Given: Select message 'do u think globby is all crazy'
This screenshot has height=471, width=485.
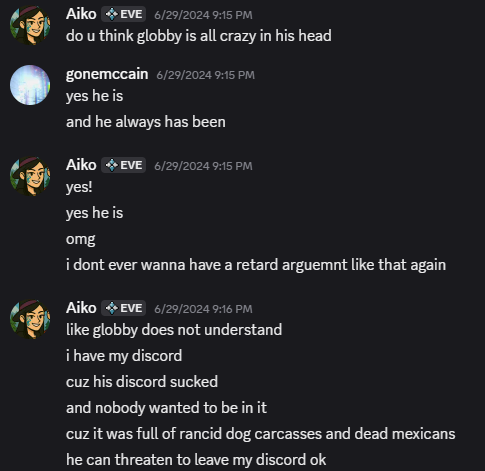Looking at the screenshot, I should (x=199, y=36).
